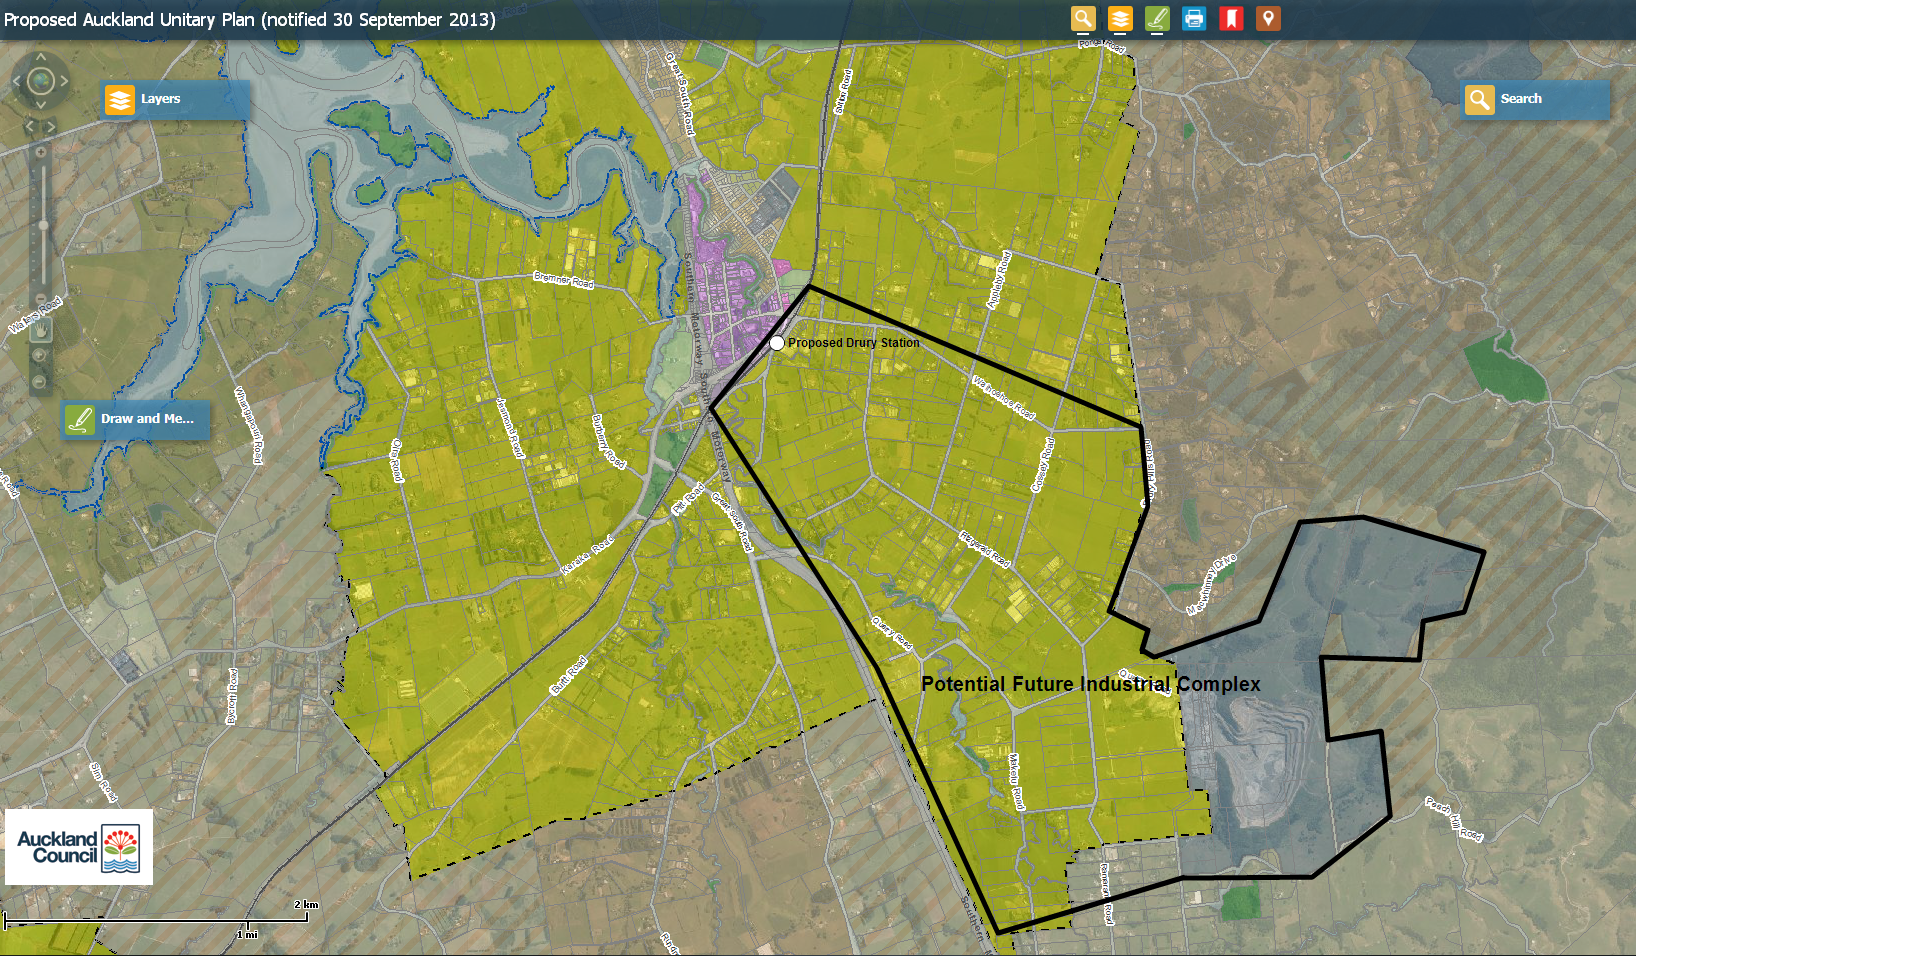Click the zoom slider handle

coord(42,225)
